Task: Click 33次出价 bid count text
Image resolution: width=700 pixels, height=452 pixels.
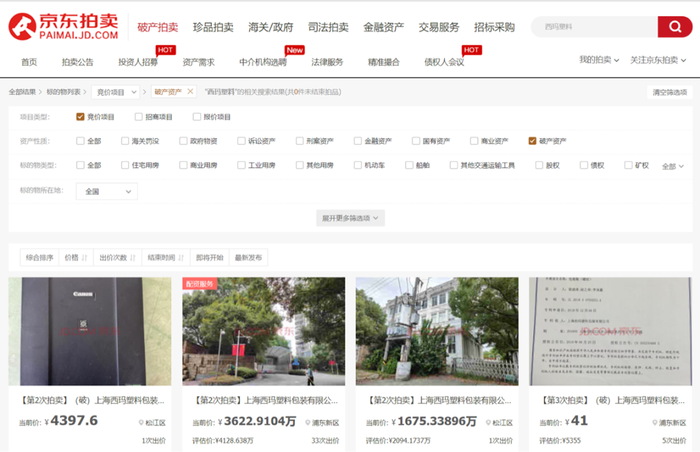Action: pos(325,441)
